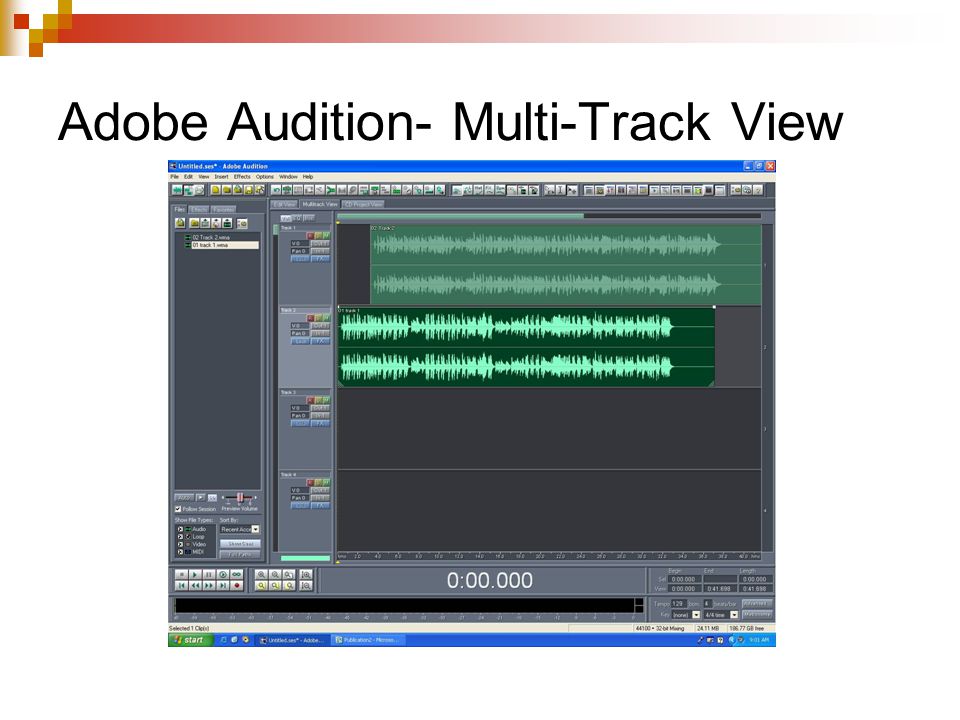Screen dimensions: 960x720
Task: Open the Key (none) dropdown
Action: tap(696, 615)
